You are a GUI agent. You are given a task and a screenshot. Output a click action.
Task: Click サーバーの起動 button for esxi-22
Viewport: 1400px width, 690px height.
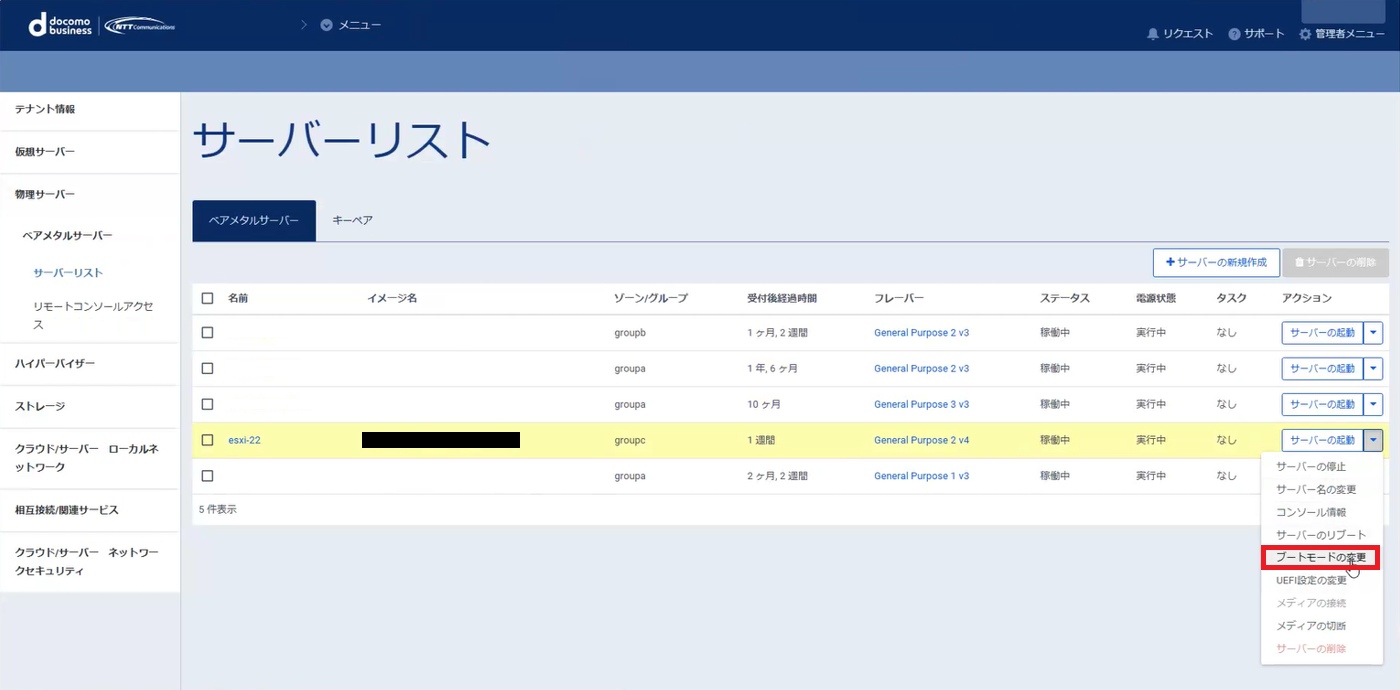point(1322,440)
